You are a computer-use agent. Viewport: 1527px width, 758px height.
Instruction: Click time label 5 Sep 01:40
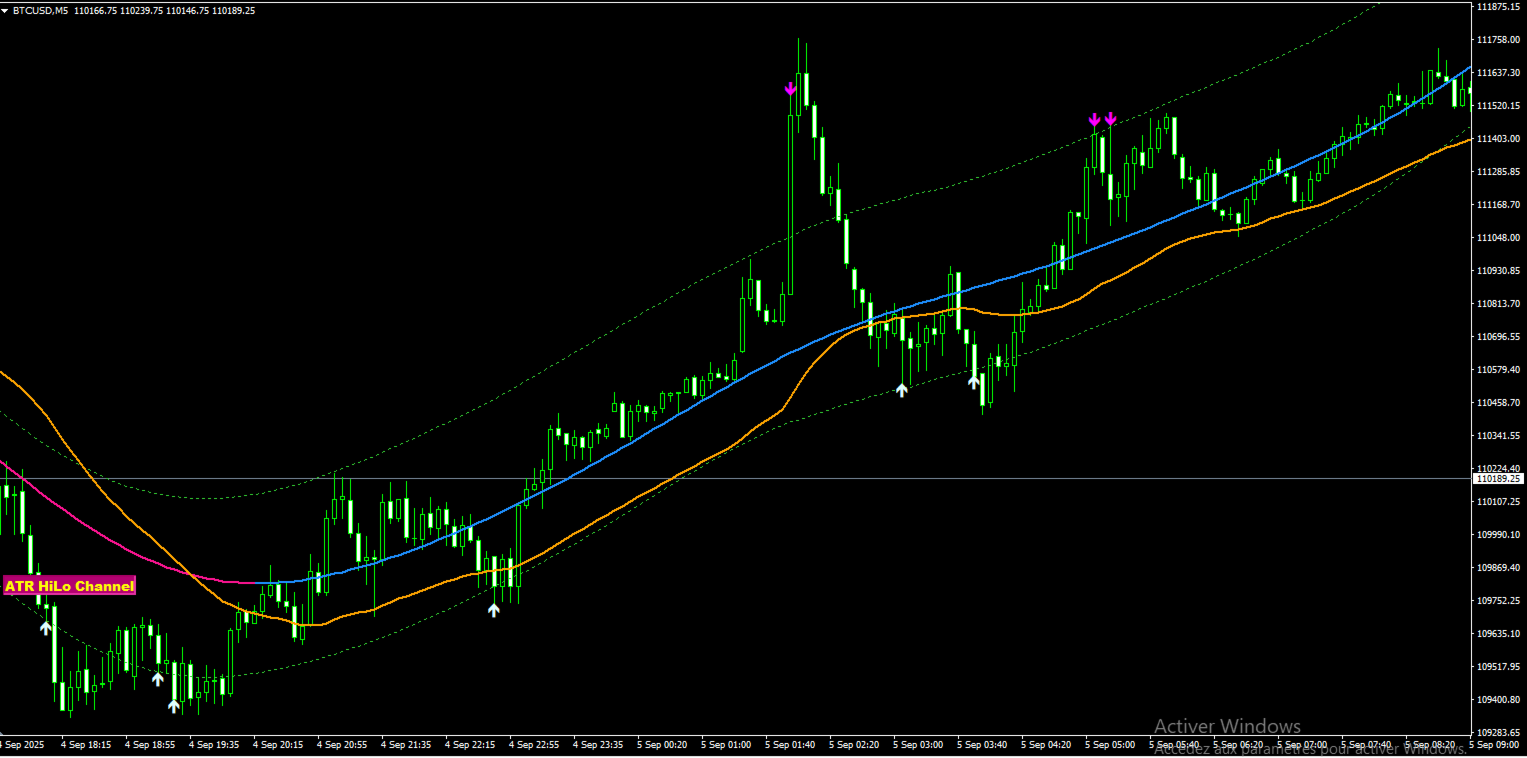[x=790, y=744]
